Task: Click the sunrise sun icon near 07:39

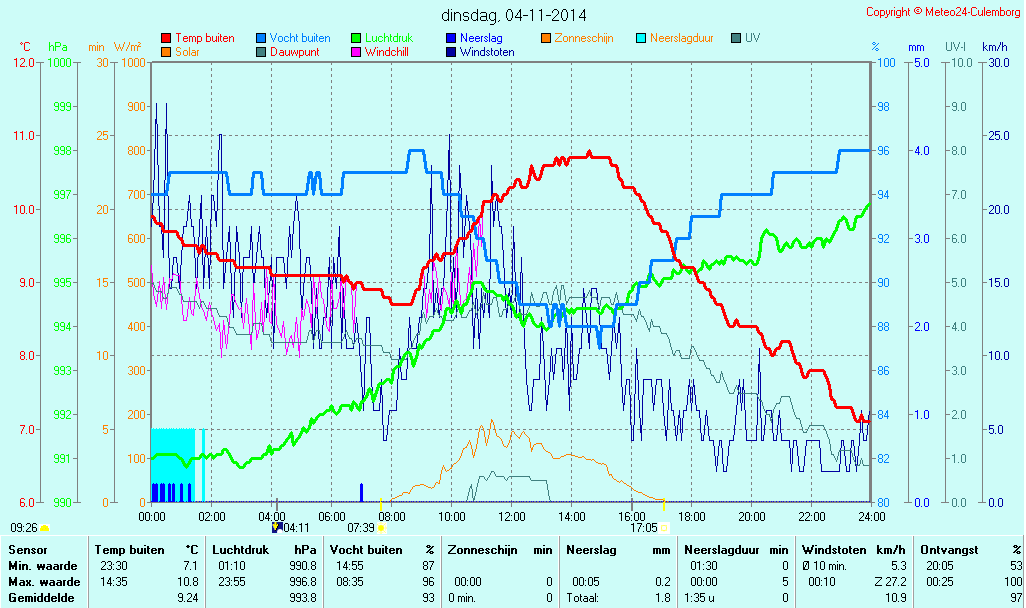Action: click(381, 528)
